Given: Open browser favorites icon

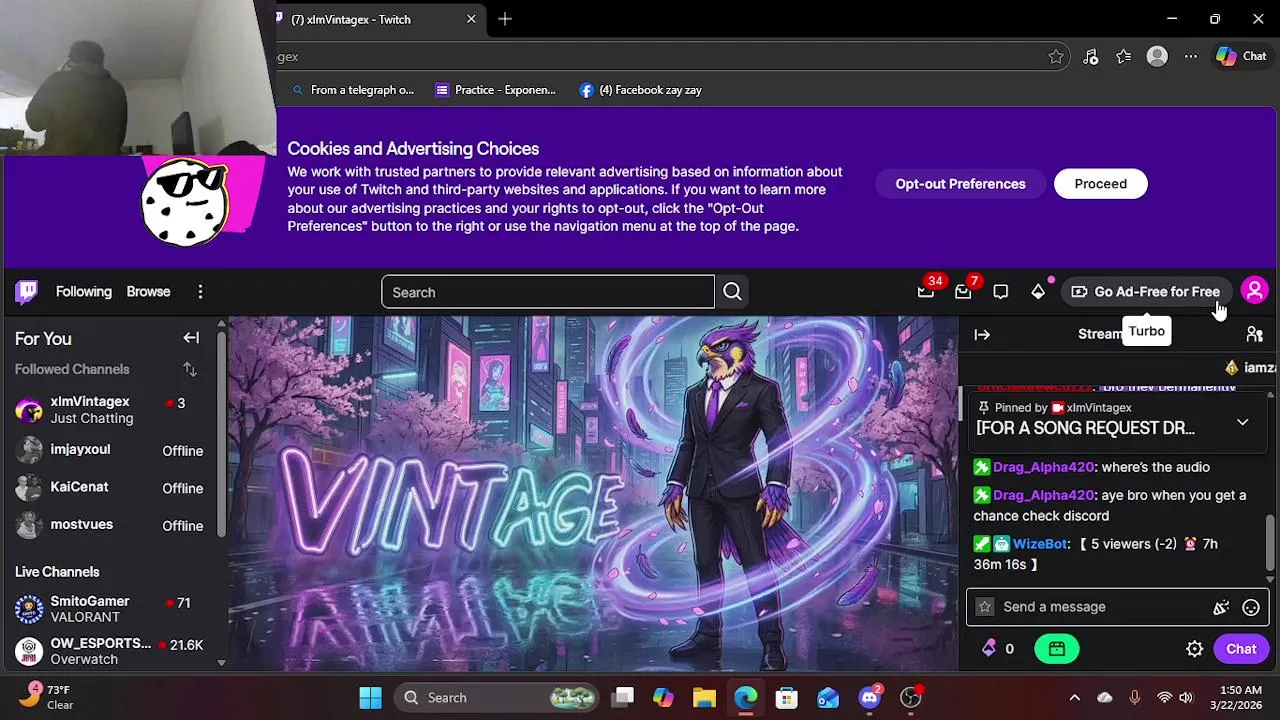Looking at the screenshot, I should (x=1124, y=57).
